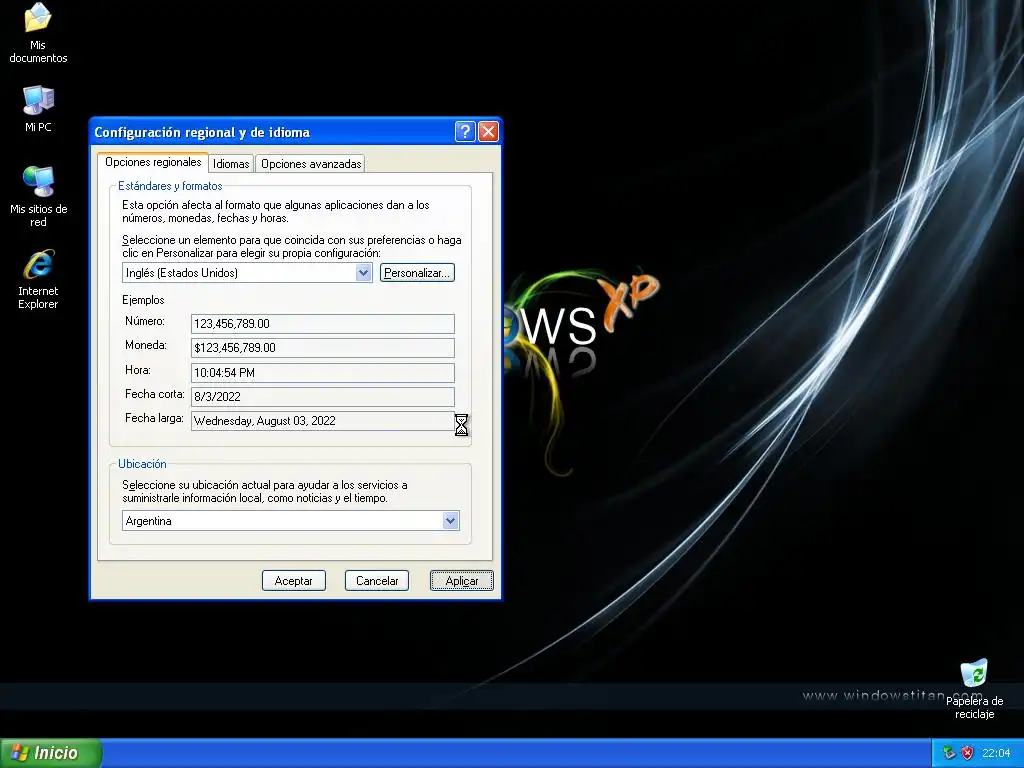Click the Fecha larga example field
The image size is (1024, 768).
click(x=323, y=421)
